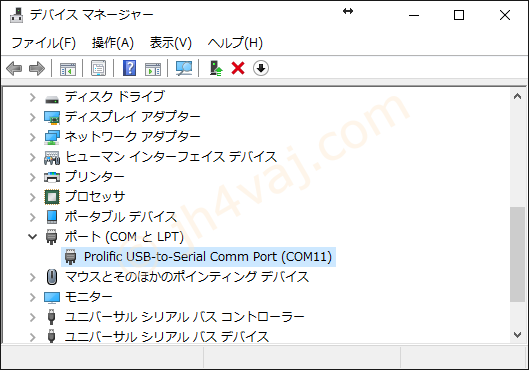Expand the ネットワーク アダプター category
Image resolution: width=529 pixels, height=370 pixels.
click(x=32, y=137)
